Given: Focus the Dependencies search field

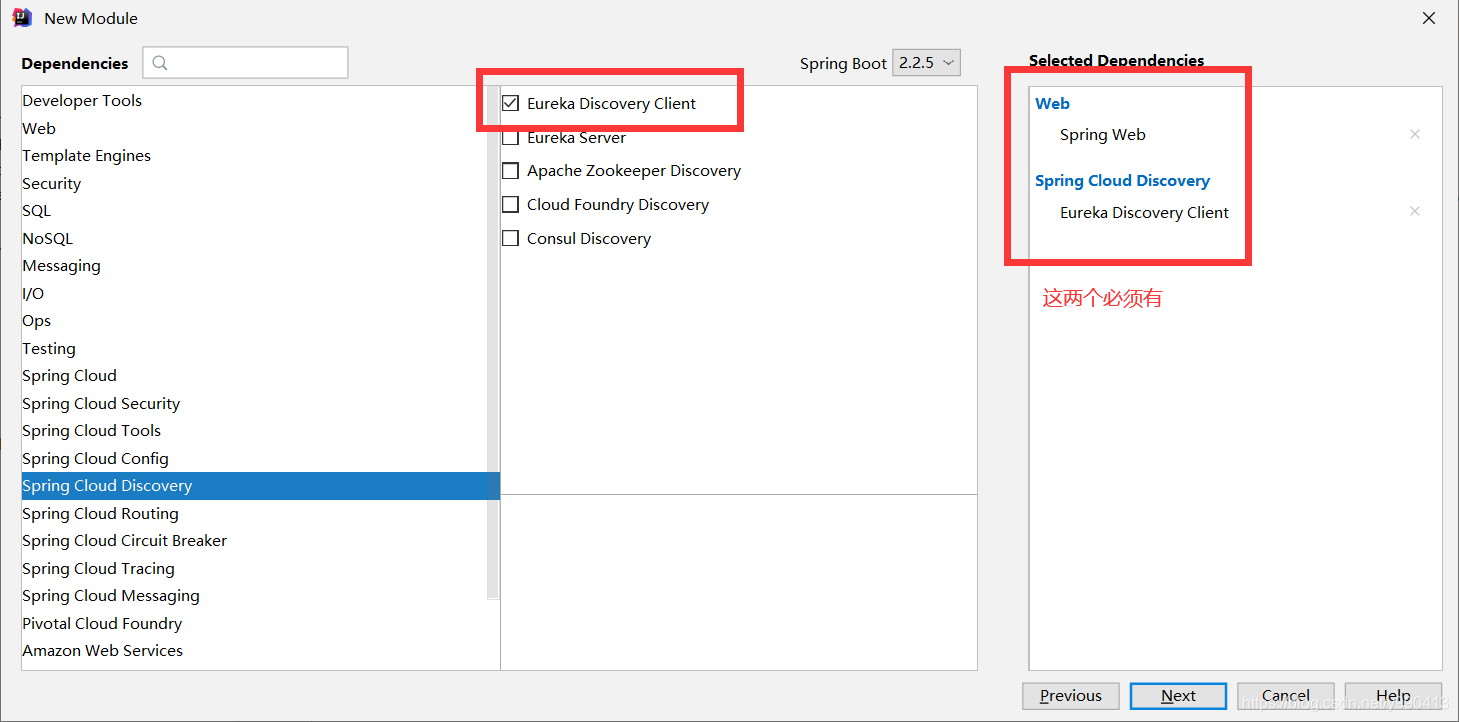Looking at the screenshot, I should (x=245, y=63).
